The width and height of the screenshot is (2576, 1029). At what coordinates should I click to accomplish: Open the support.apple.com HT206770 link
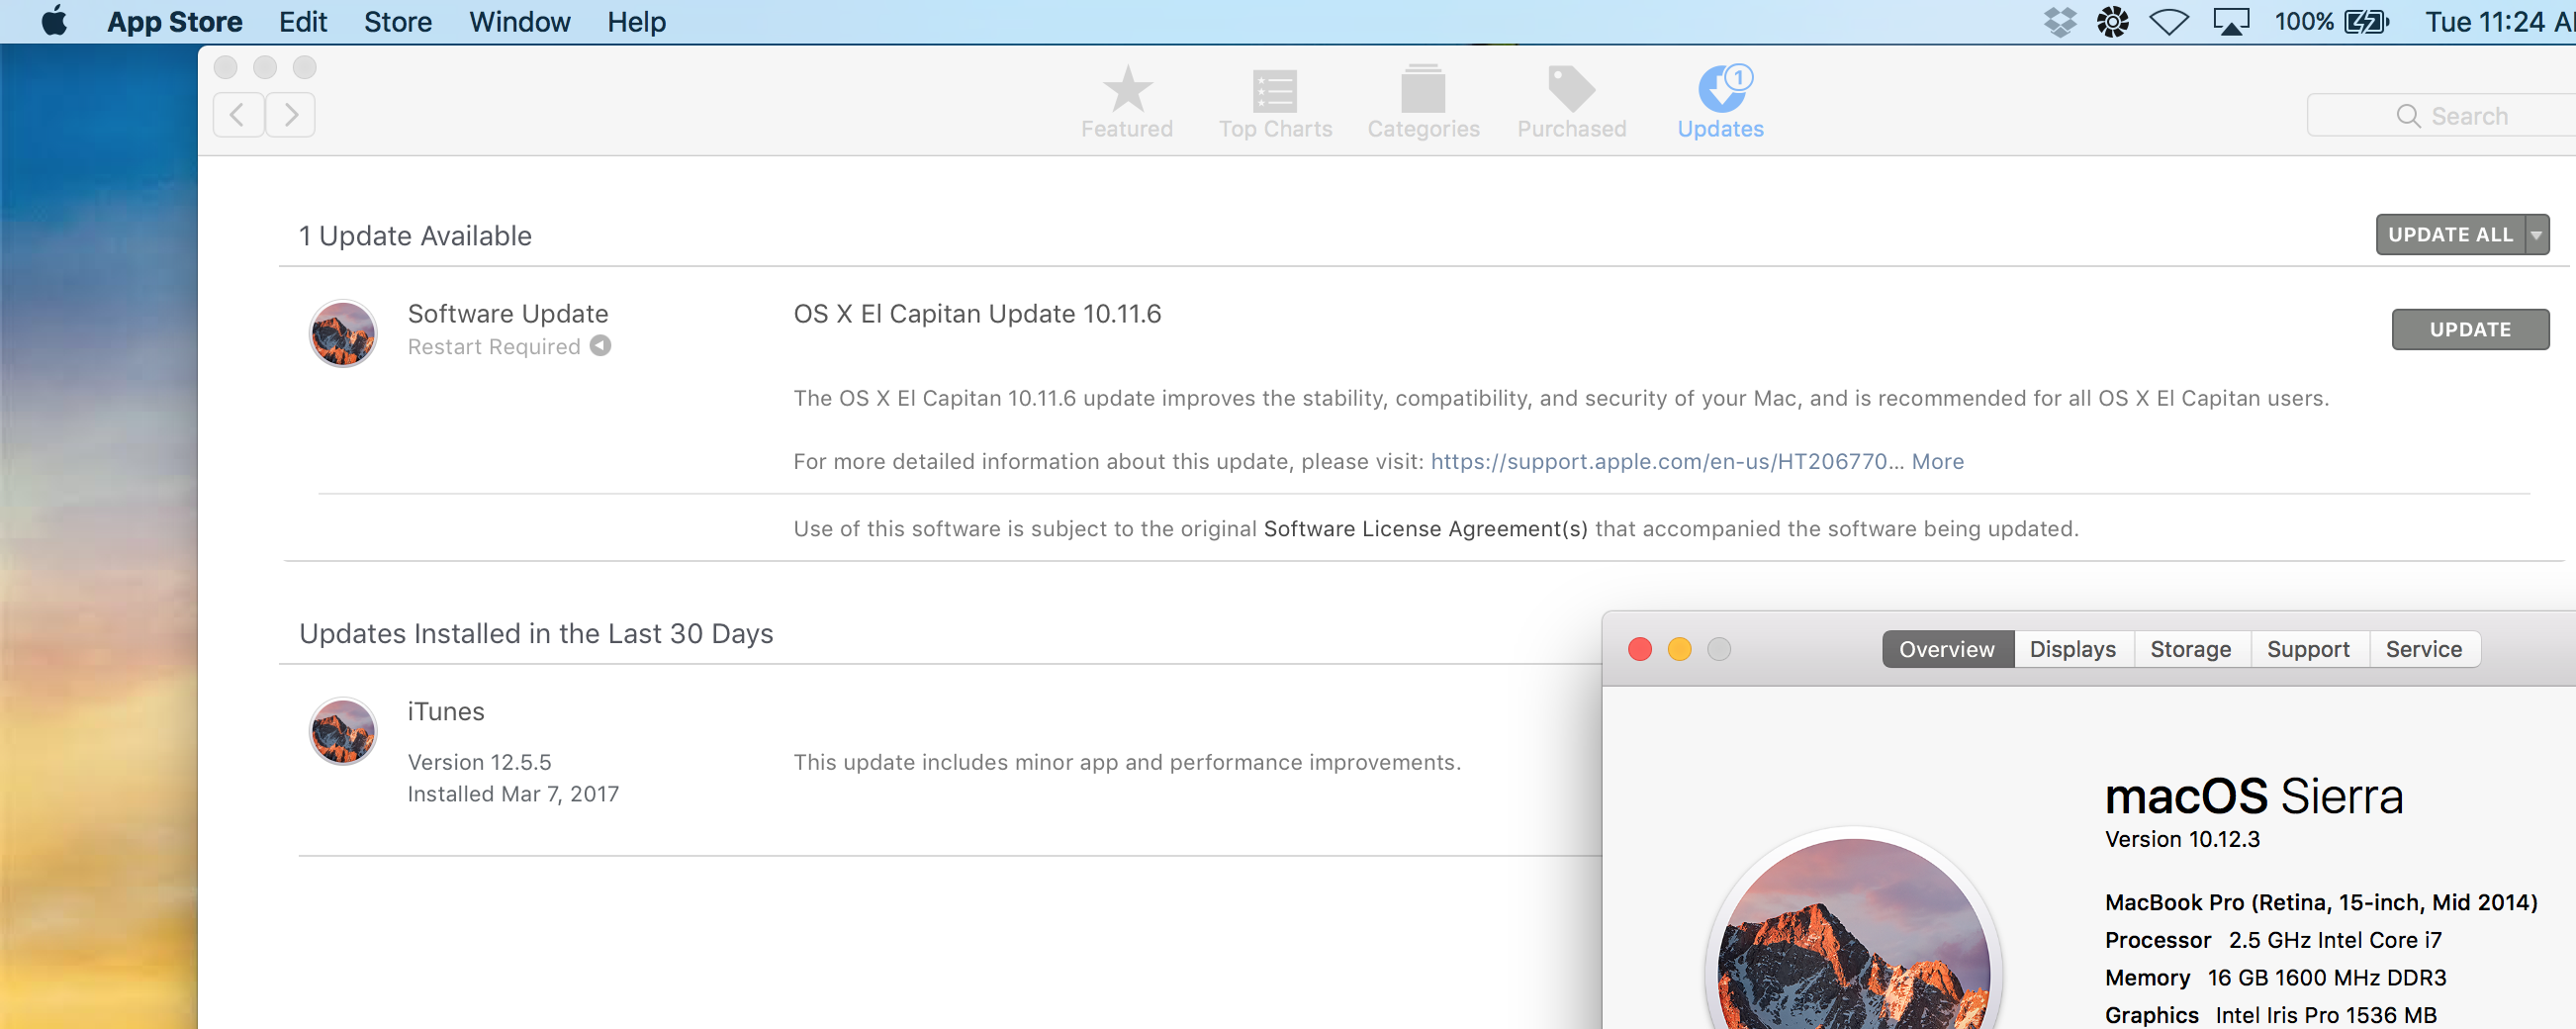coord(1666,461)
